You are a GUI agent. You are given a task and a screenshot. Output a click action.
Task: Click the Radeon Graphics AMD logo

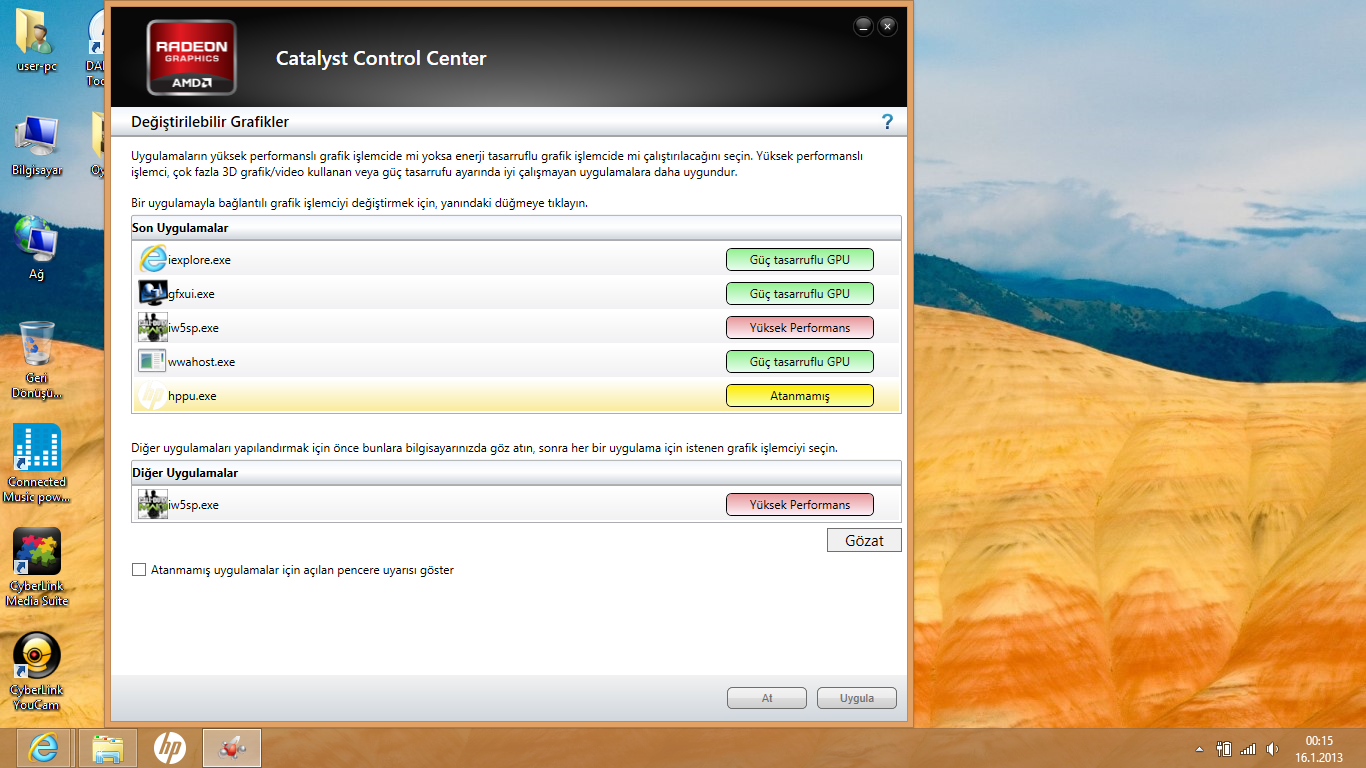coord(192,57)
